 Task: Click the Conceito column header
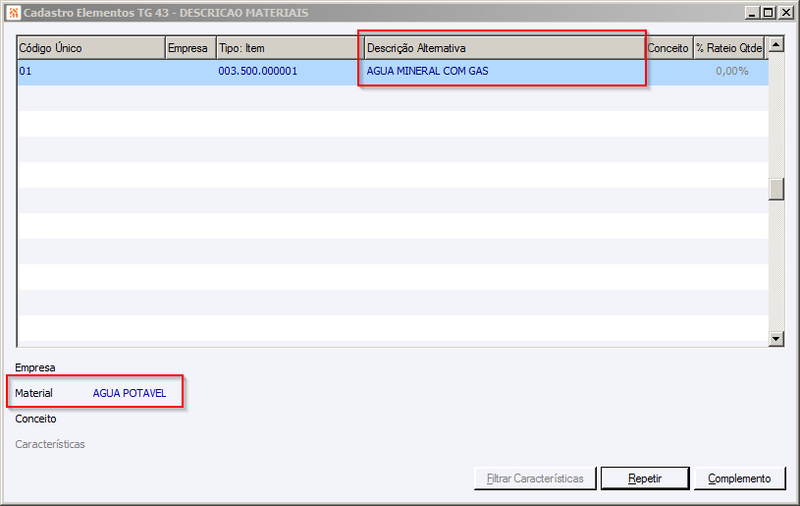click(x=669, y=48)
